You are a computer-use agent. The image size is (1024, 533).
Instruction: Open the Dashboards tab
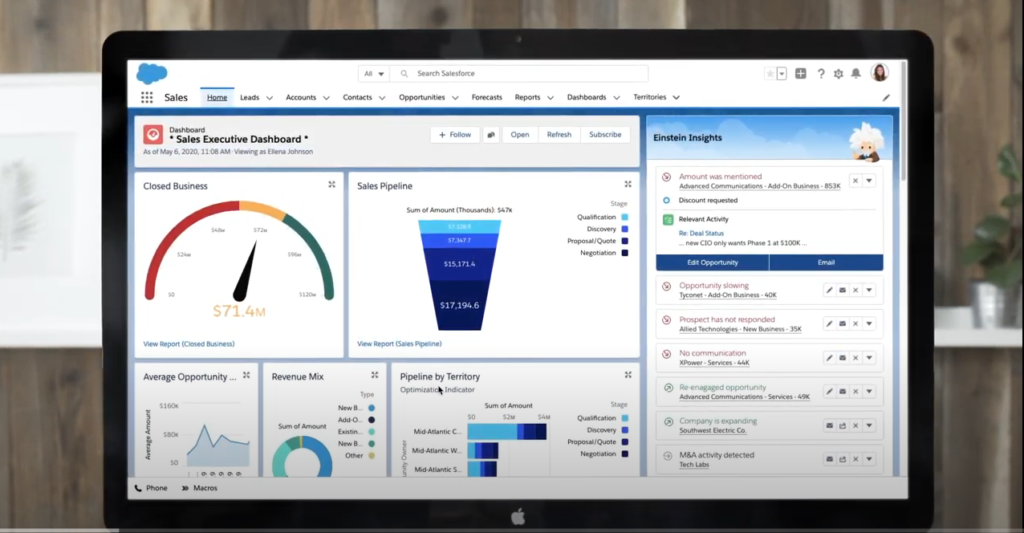coord(586,97)
